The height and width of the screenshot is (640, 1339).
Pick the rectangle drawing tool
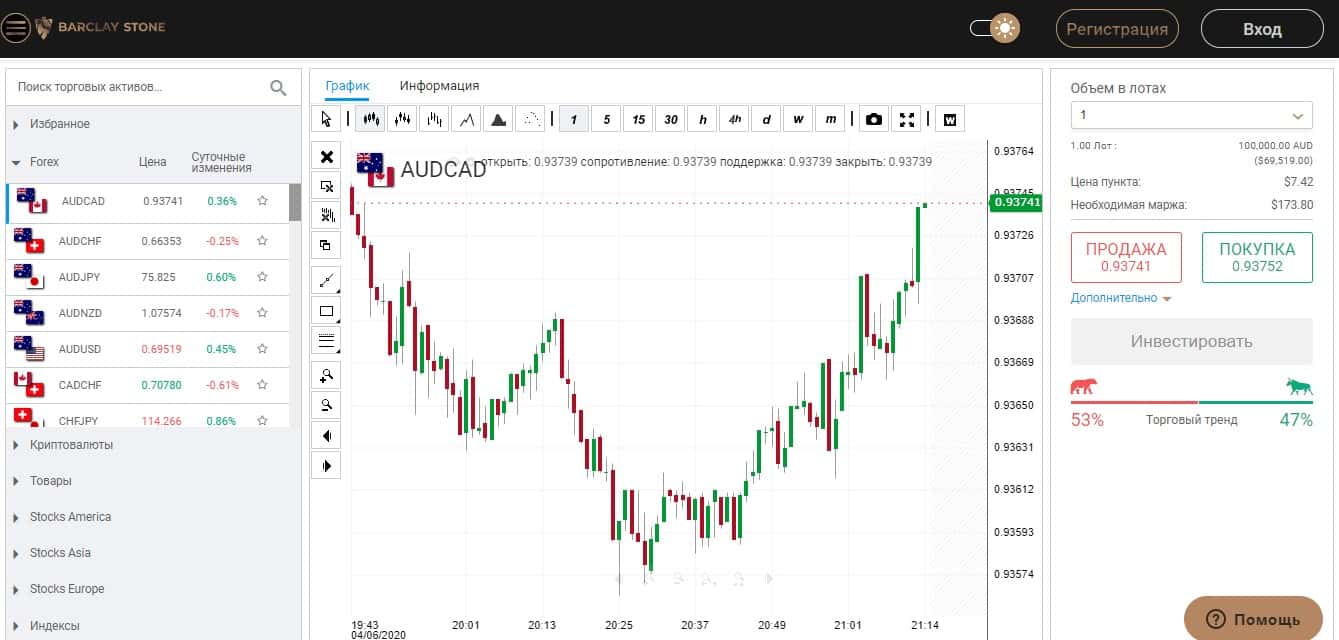[x=326, y=311]
